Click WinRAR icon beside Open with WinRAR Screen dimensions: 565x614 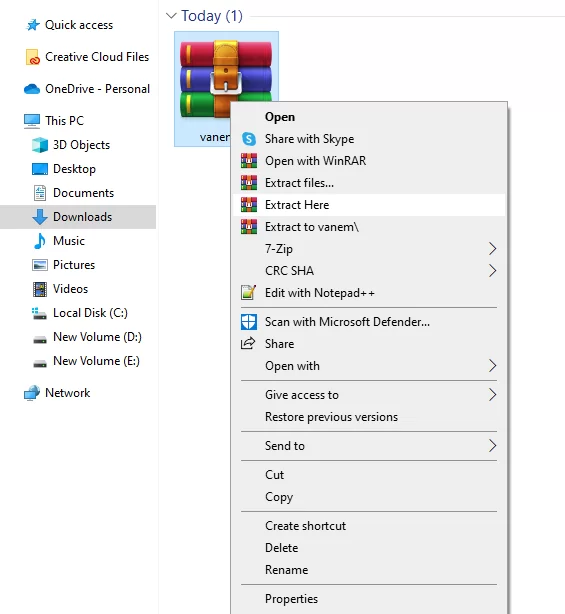tap(249, 161)
